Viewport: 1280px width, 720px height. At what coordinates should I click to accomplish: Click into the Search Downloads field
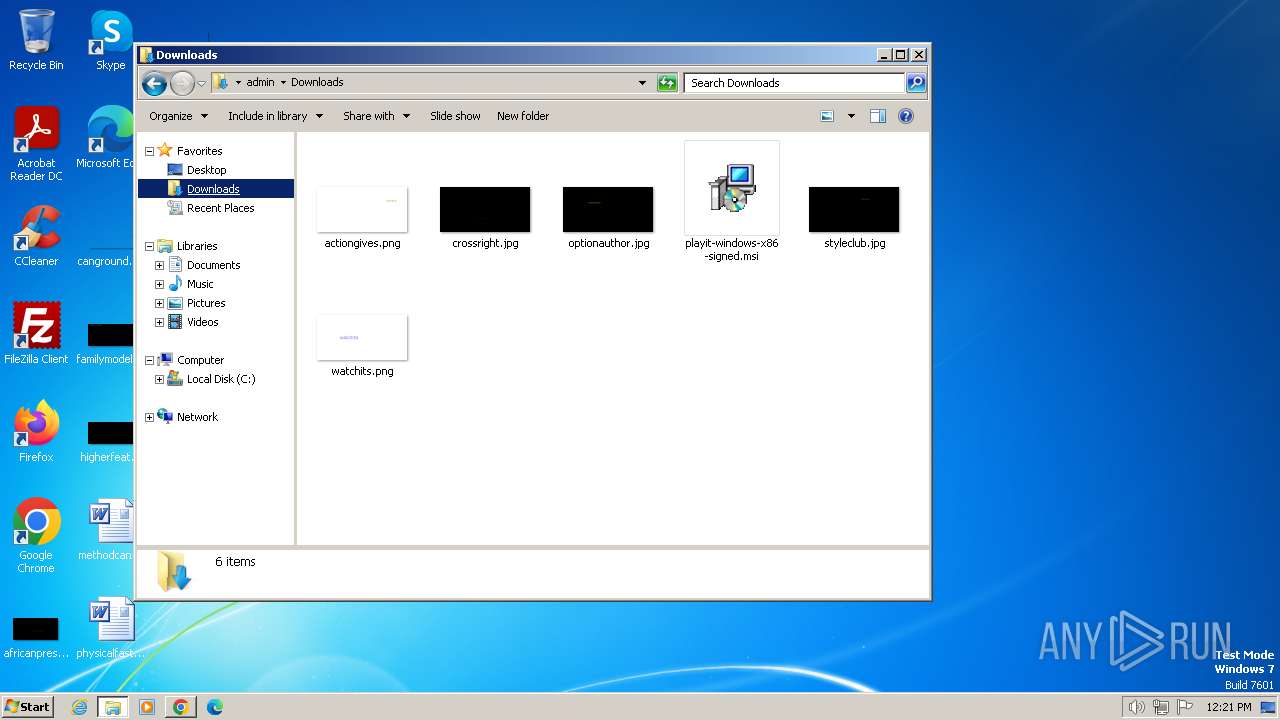[795, 83]
